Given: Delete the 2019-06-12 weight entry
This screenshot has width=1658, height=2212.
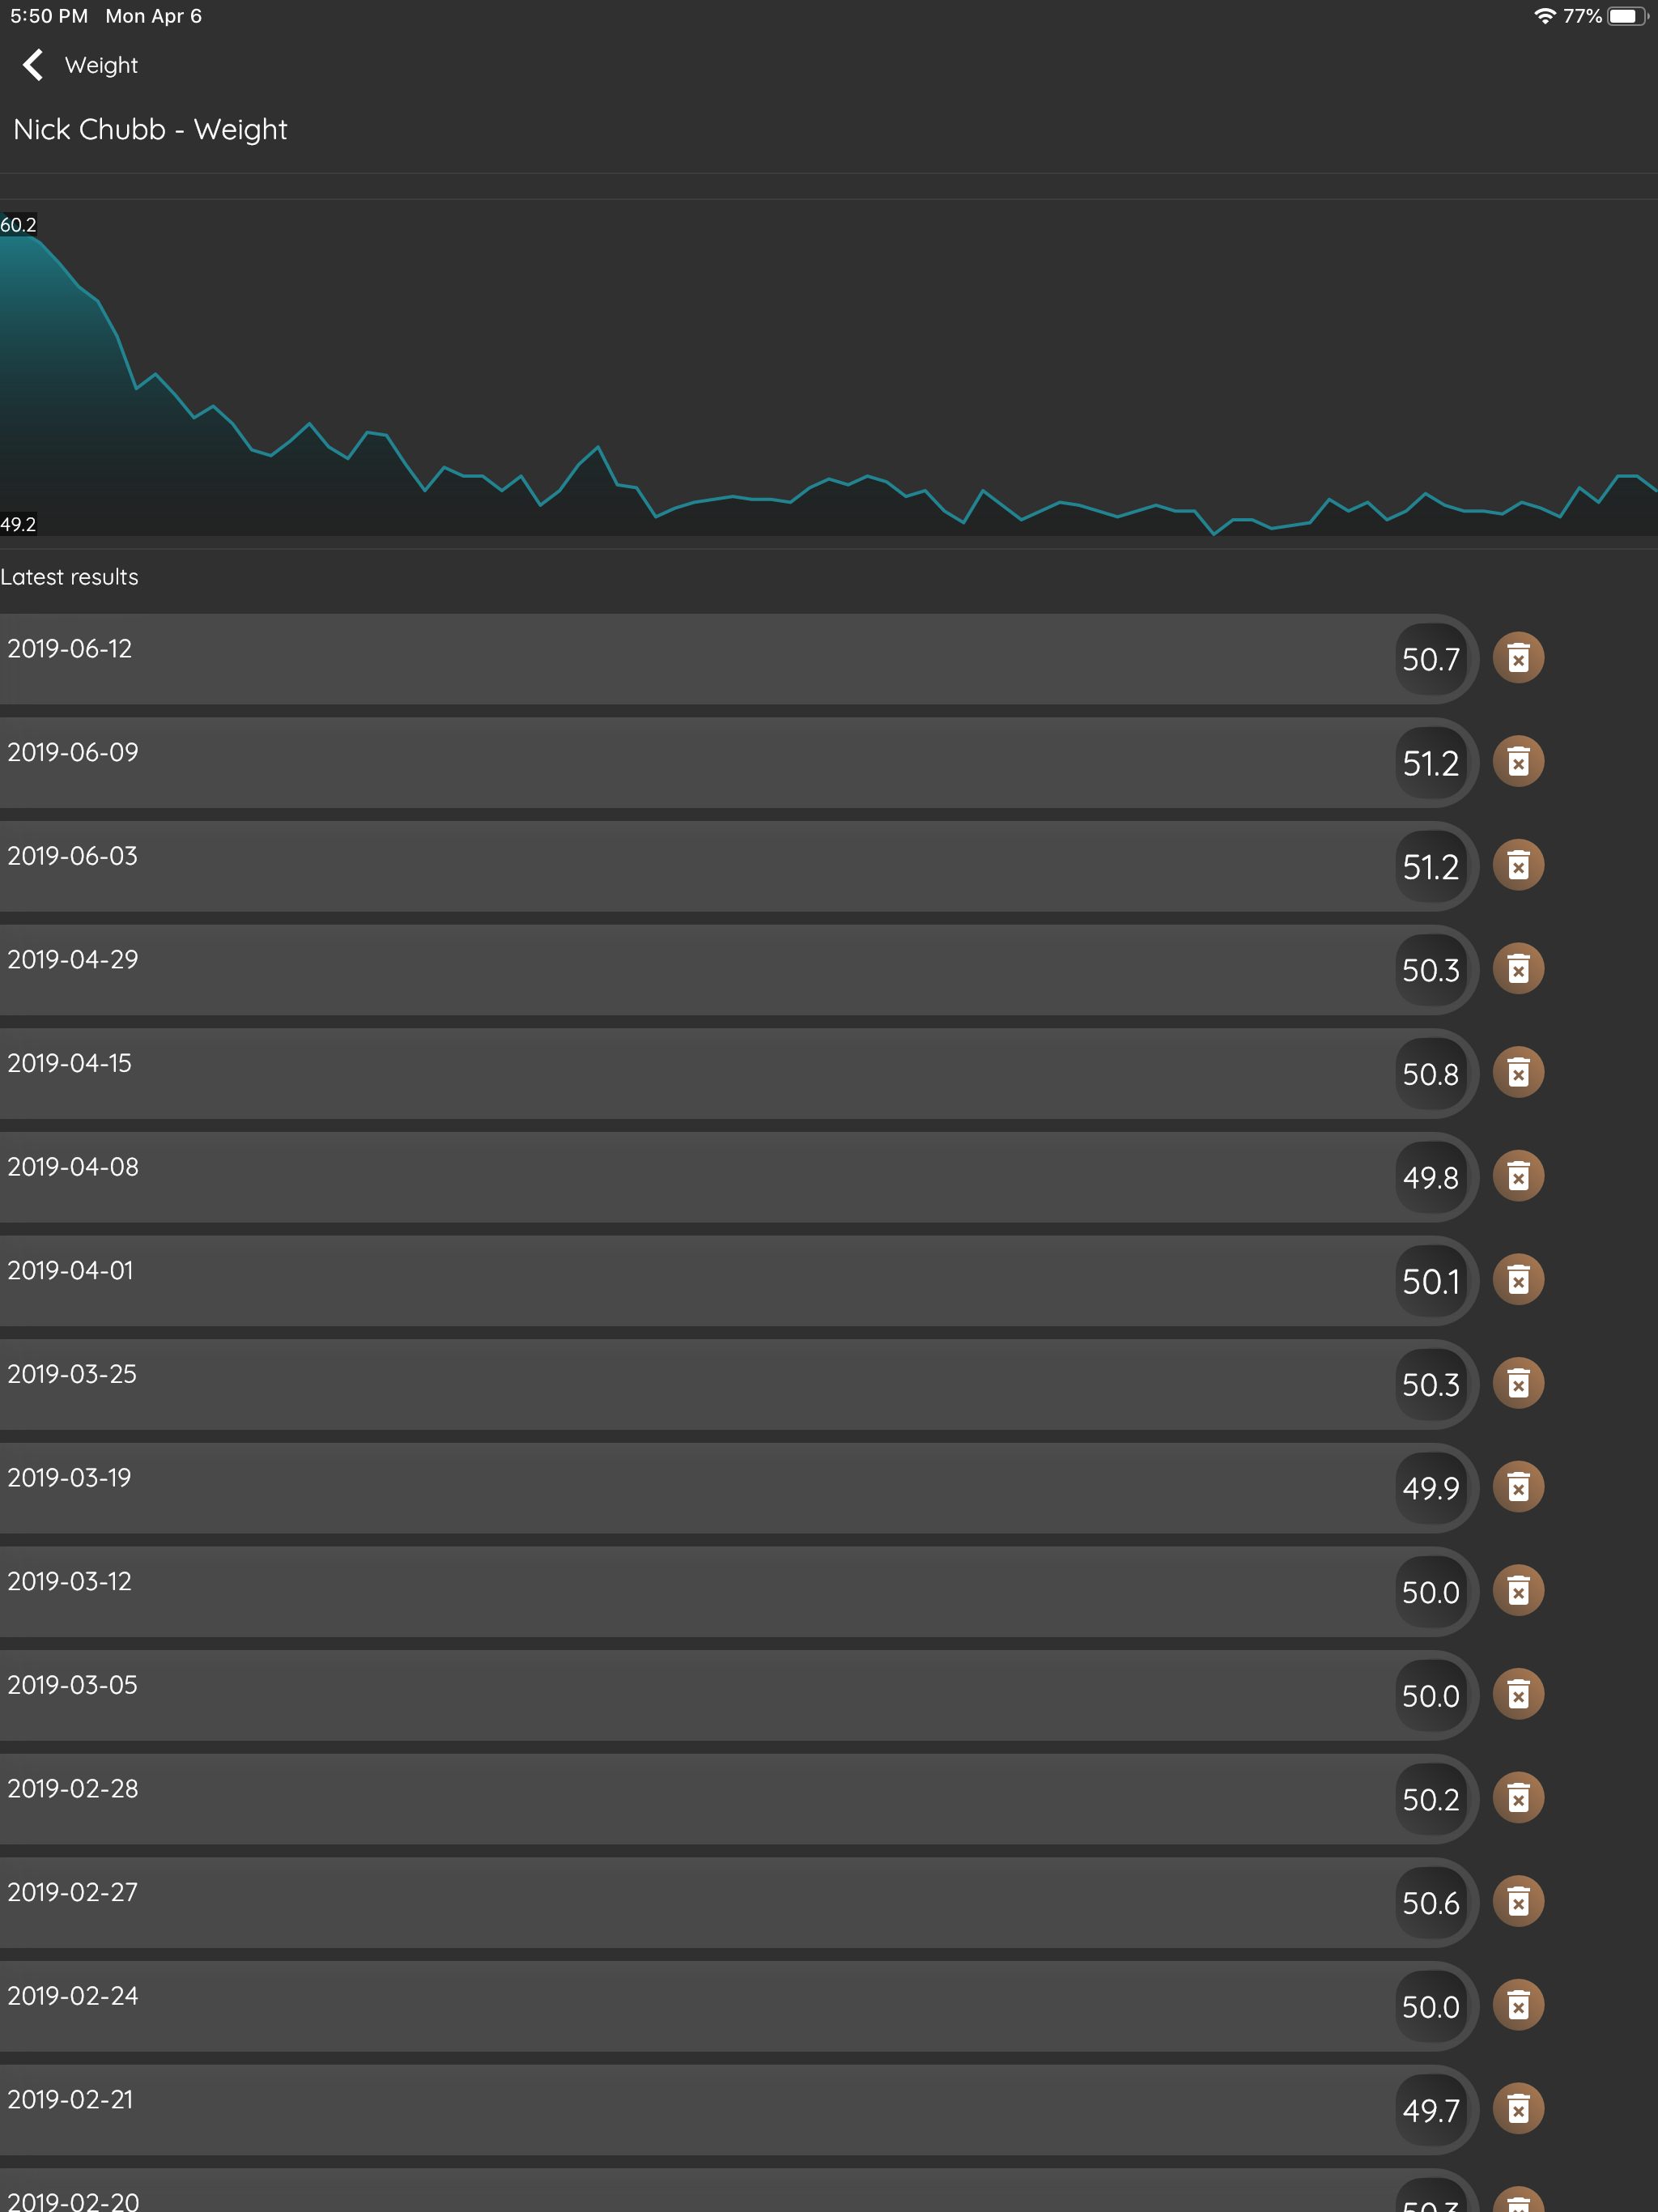Looking at the screenshot, I should 1517,658.
